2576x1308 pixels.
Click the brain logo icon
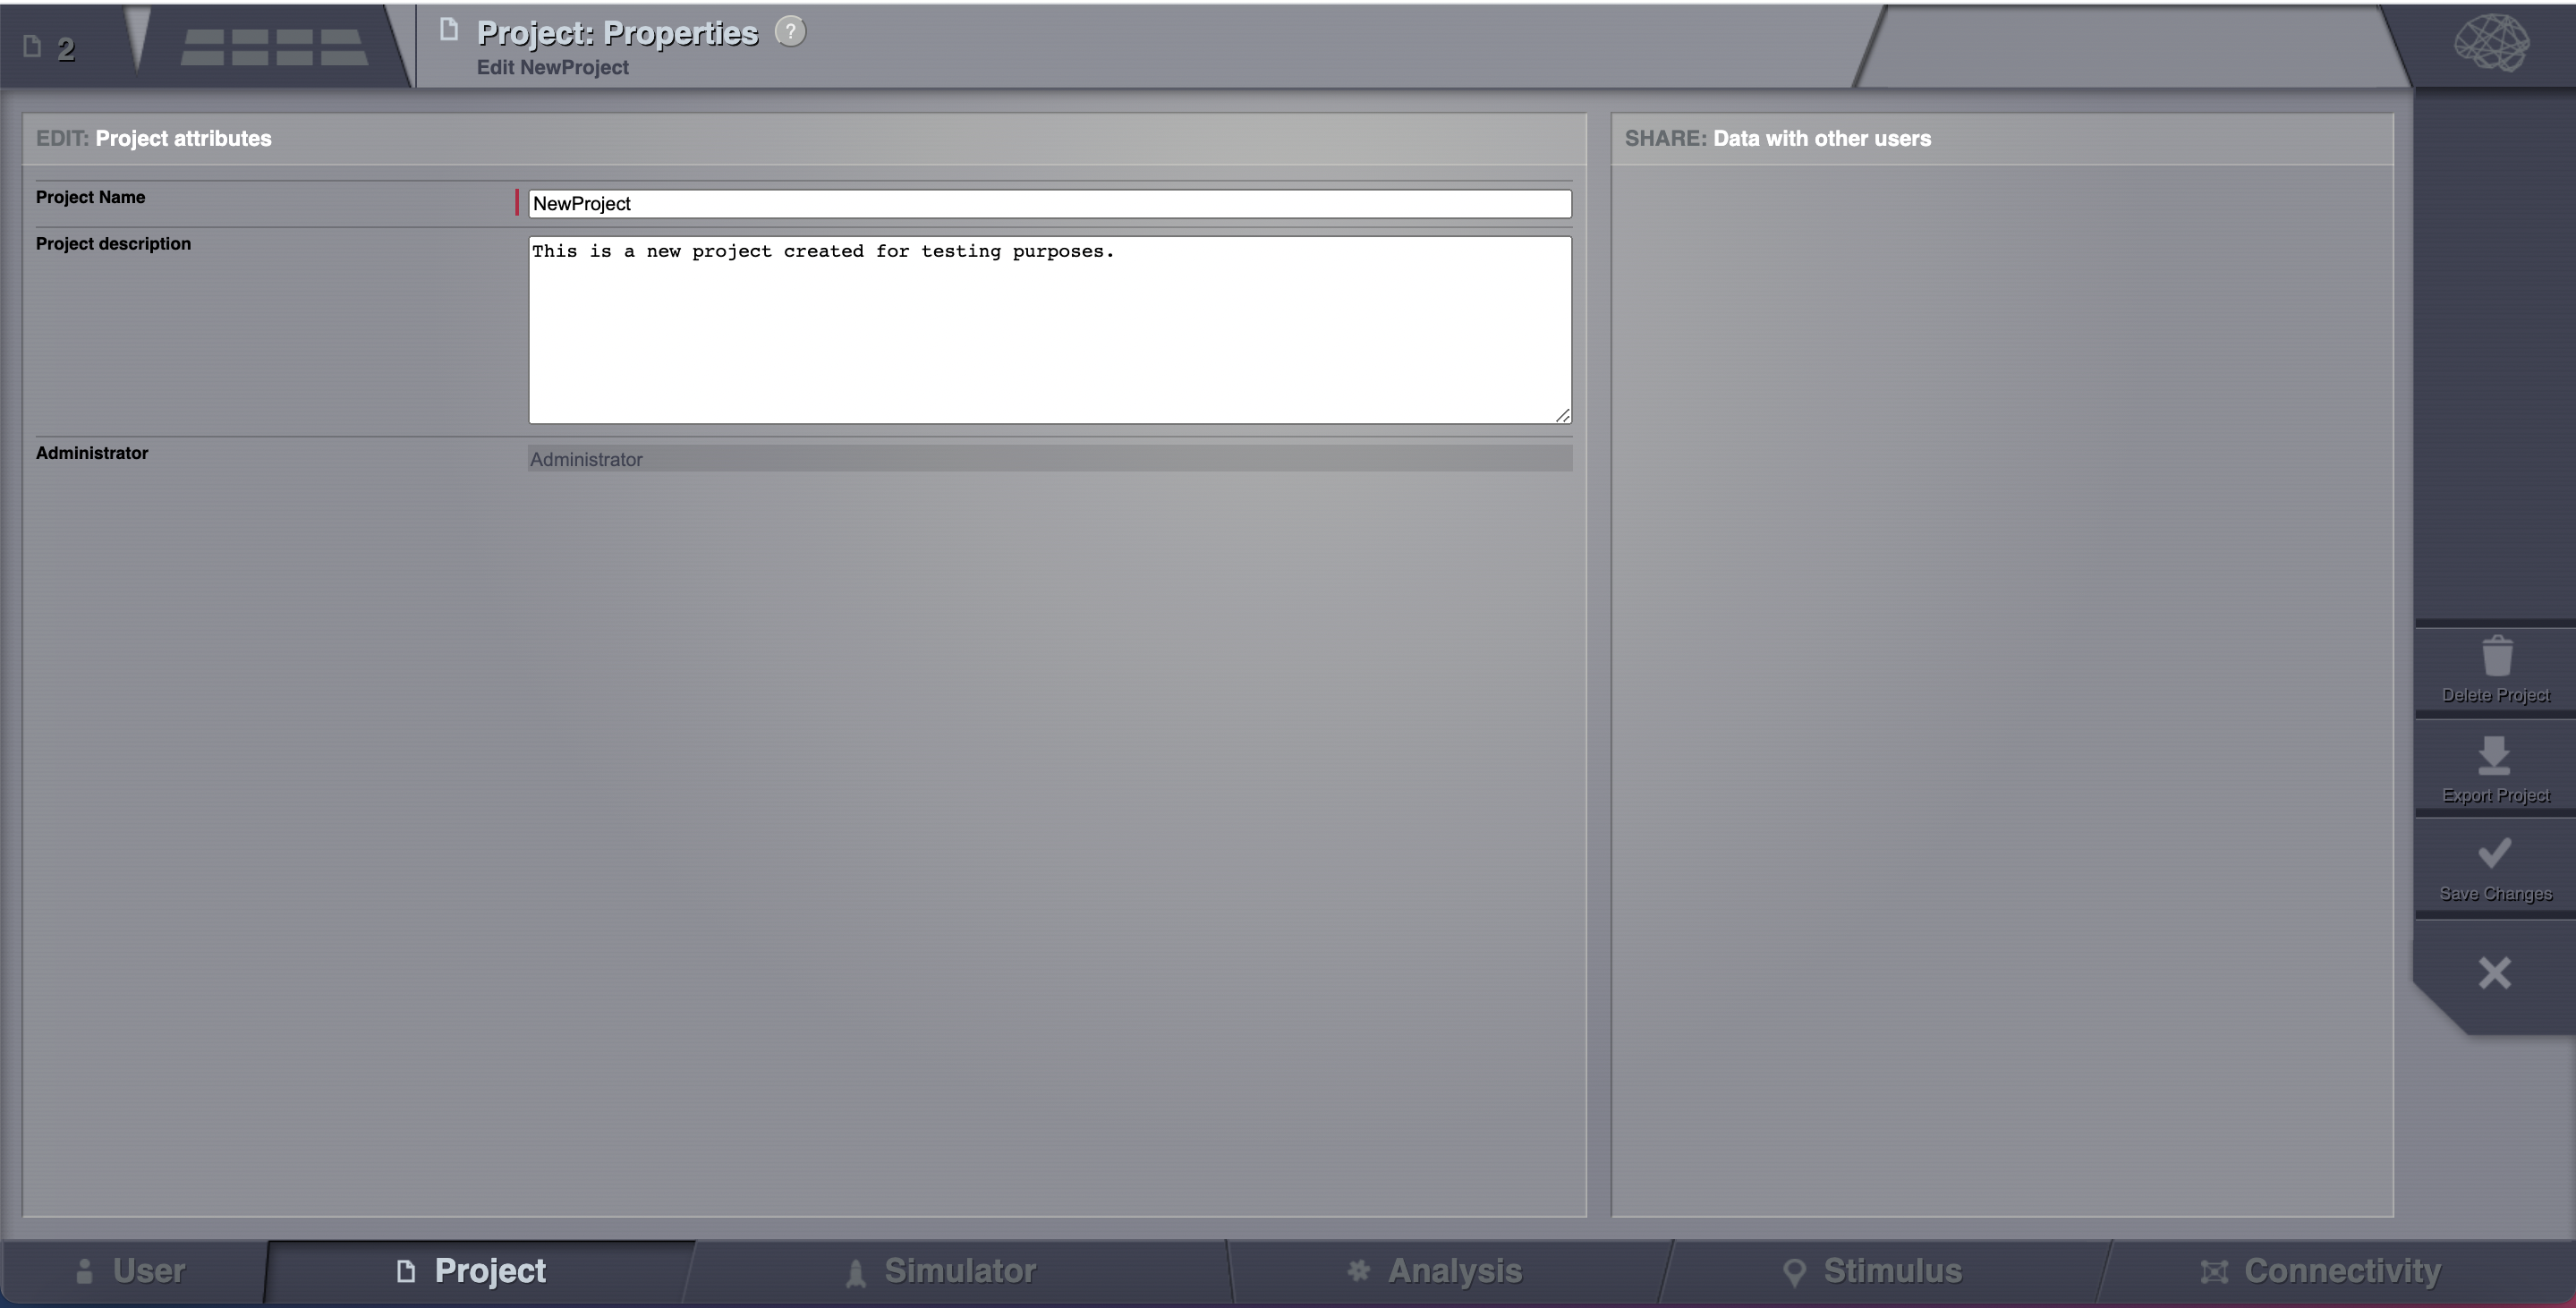coord(2491,43)
